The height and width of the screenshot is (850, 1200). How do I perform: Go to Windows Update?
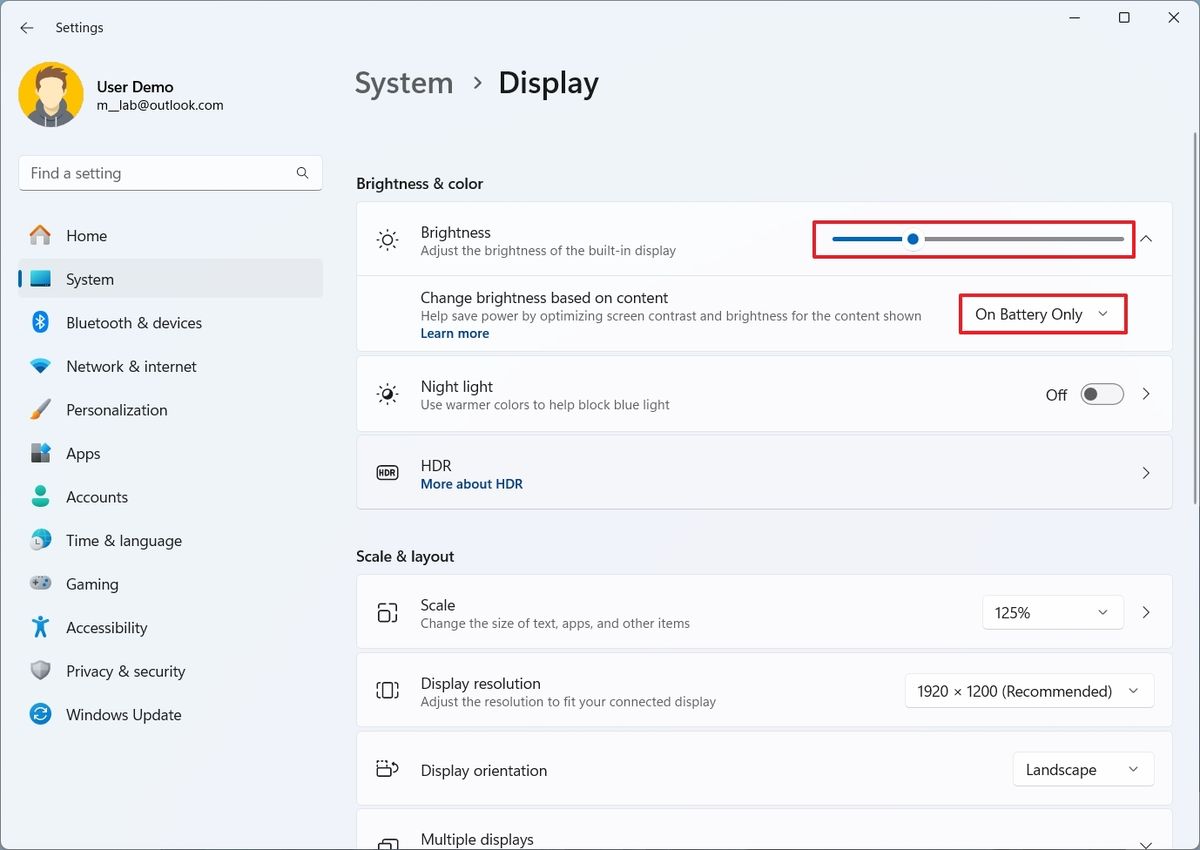click(x=170, y=714)
